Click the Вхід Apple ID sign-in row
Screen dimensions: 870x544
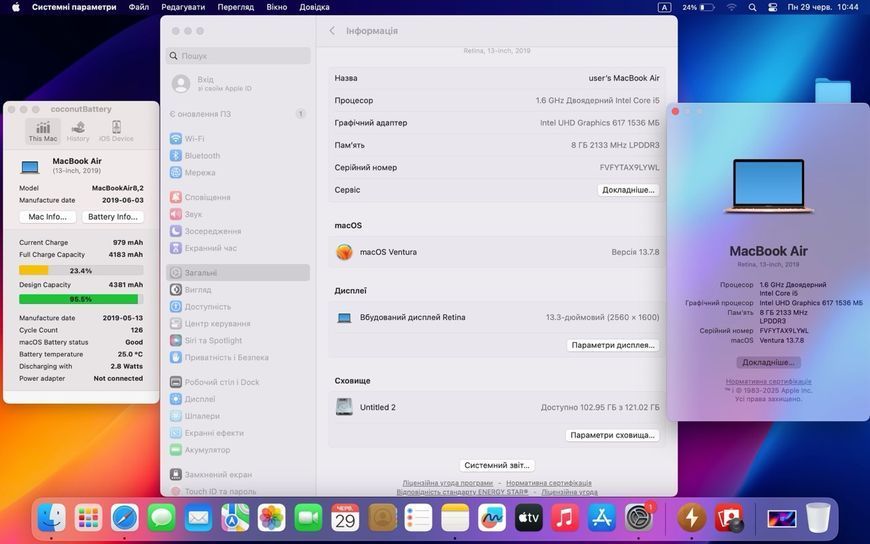pos(238,84)
